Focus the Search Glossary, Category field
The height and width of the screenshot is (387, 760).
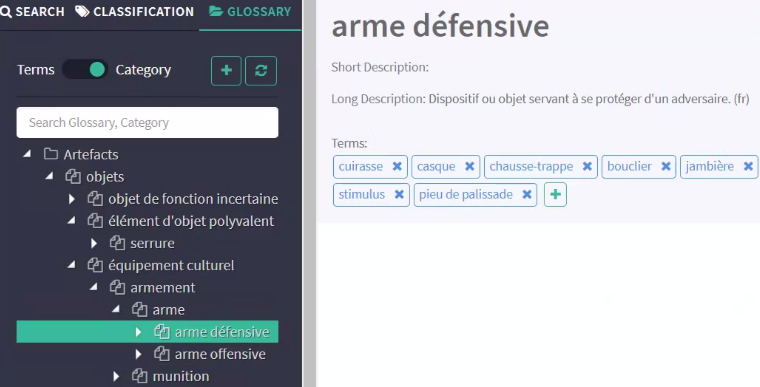point(147,123)
